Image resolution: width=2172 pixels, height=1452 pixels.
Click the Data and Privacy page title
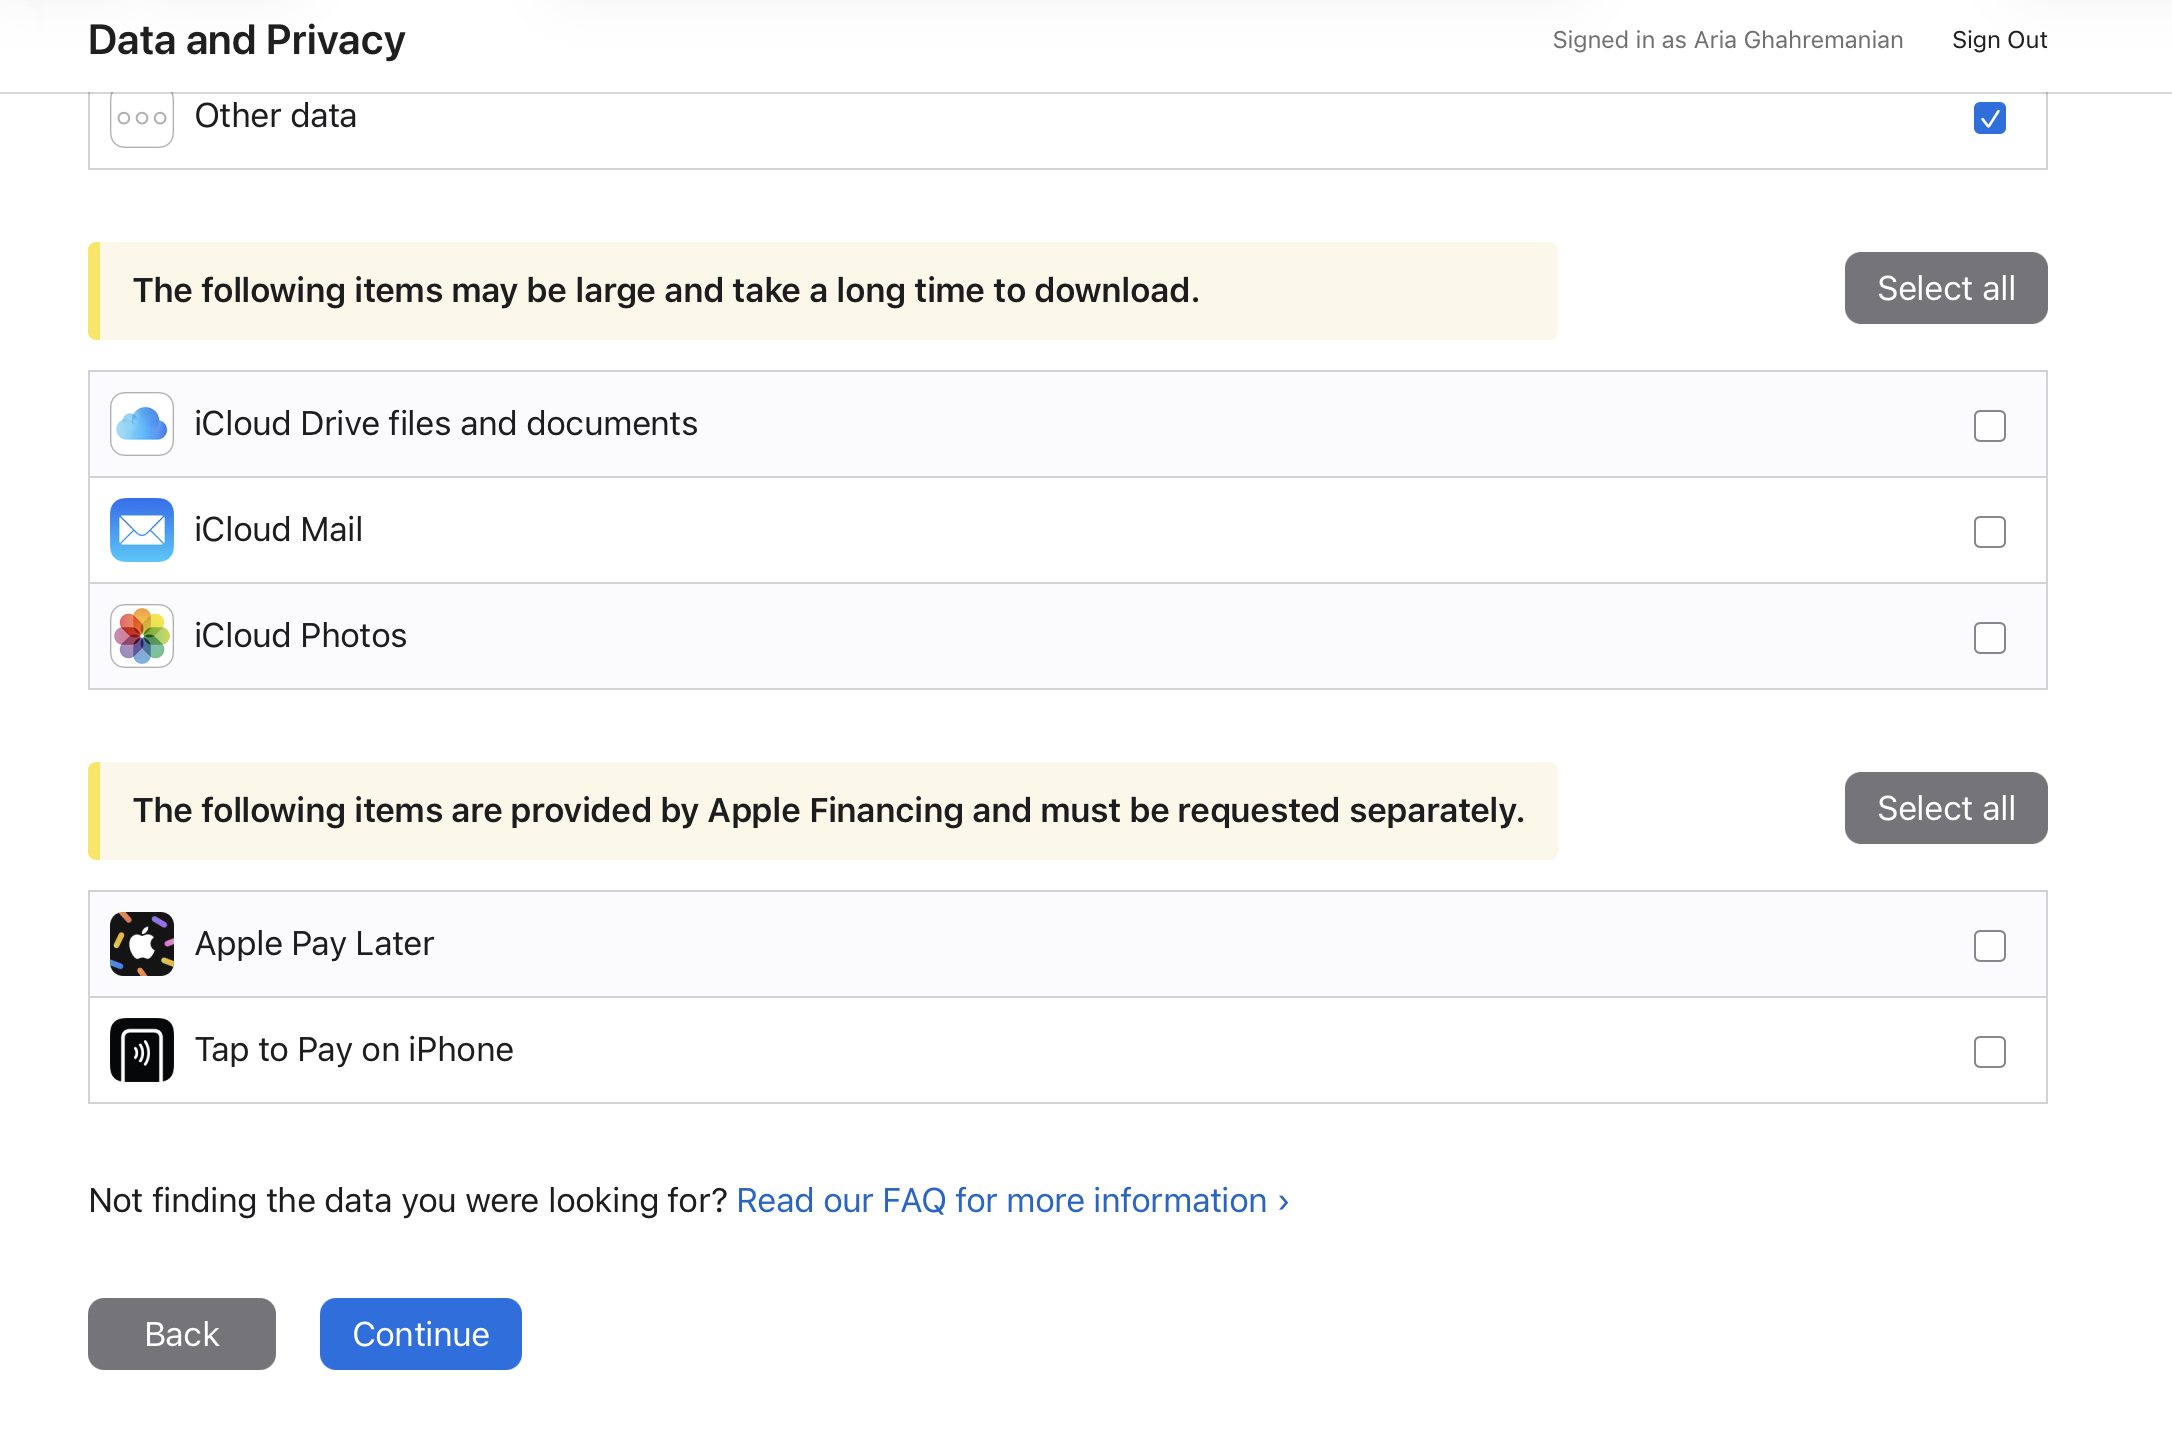pos(246,40)
